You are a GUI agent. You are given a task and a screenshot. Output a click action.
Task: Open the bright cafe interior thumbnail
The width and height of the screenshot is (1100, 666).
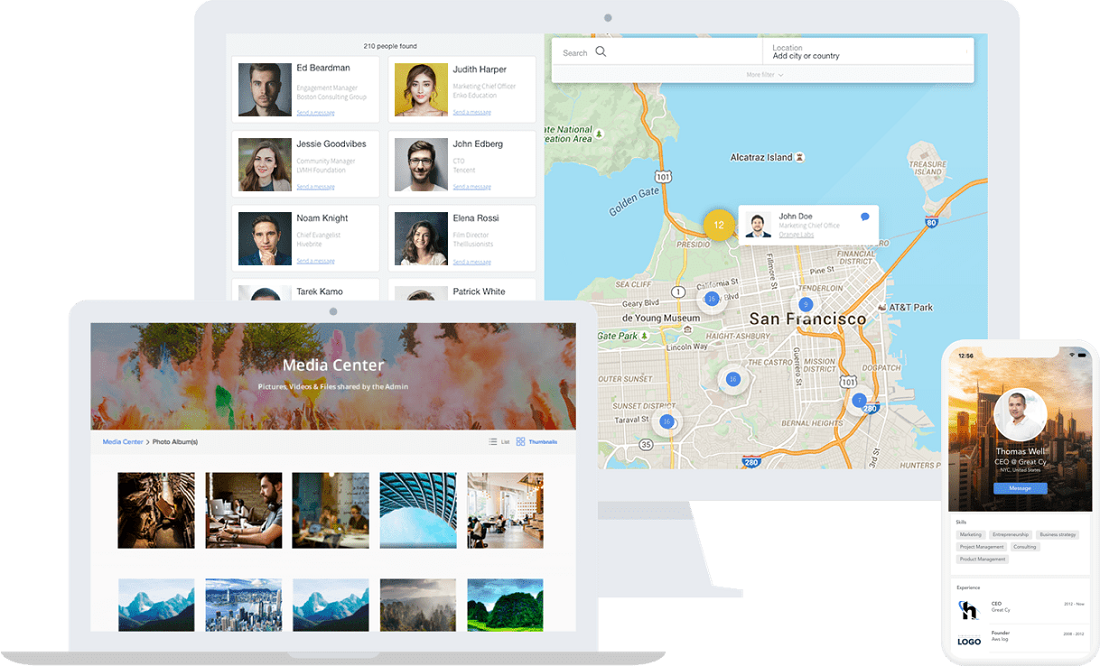pos(505,510)
